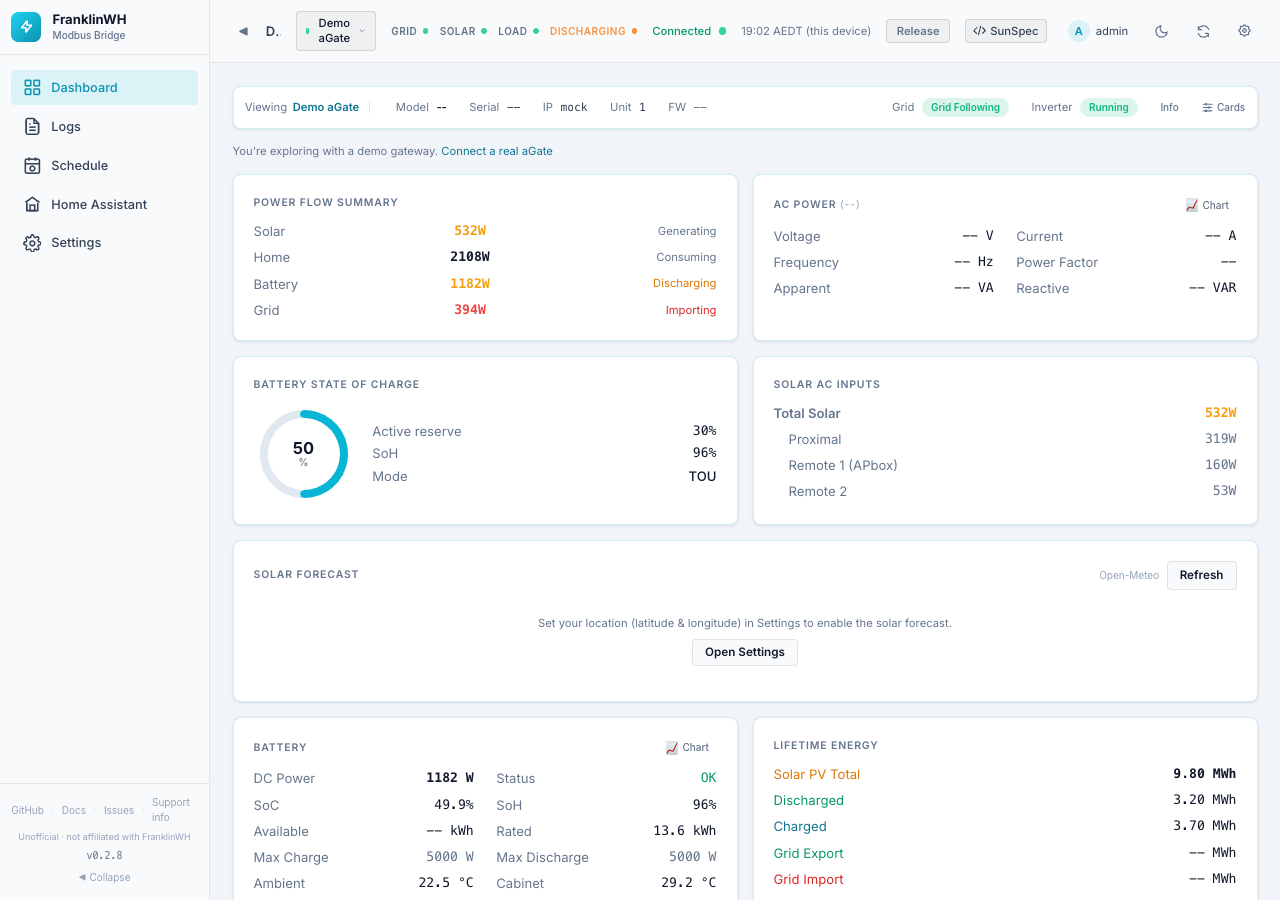Screen dimensions: 1280x900
Task: Click the Connected status indicator
Action: [x=689, y=31]
